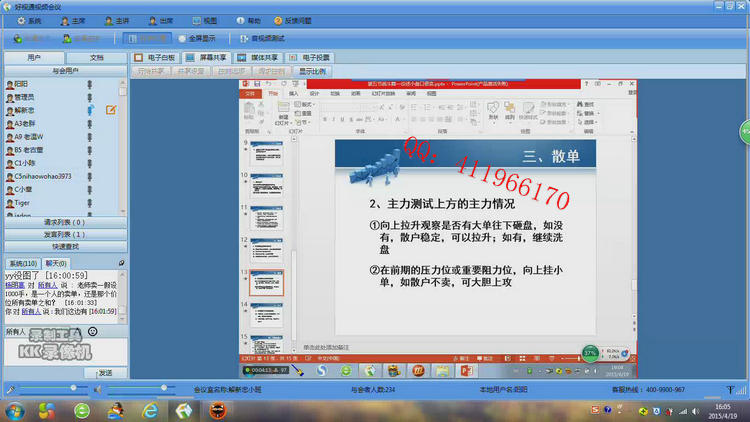Select slide 14 thumbnail in shared PowerPoint

(x=266, y=314)
